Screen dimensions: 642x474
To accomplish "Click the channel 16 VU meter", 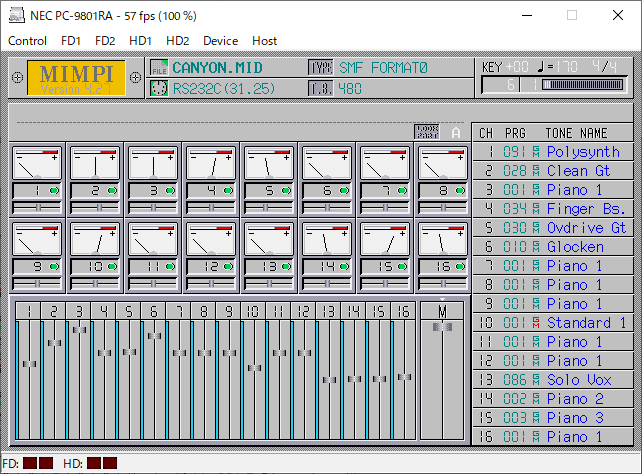I will click(443, 240).
